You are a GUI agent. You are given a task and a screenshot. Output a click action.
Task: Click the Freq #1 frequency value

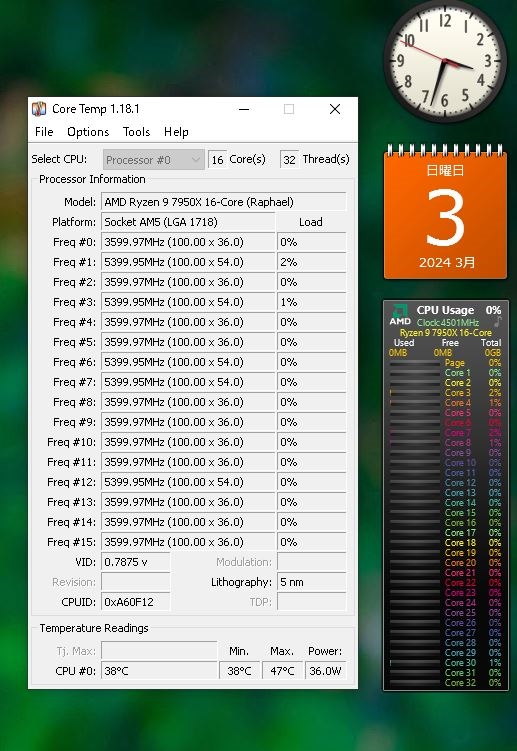click(188, 262)
